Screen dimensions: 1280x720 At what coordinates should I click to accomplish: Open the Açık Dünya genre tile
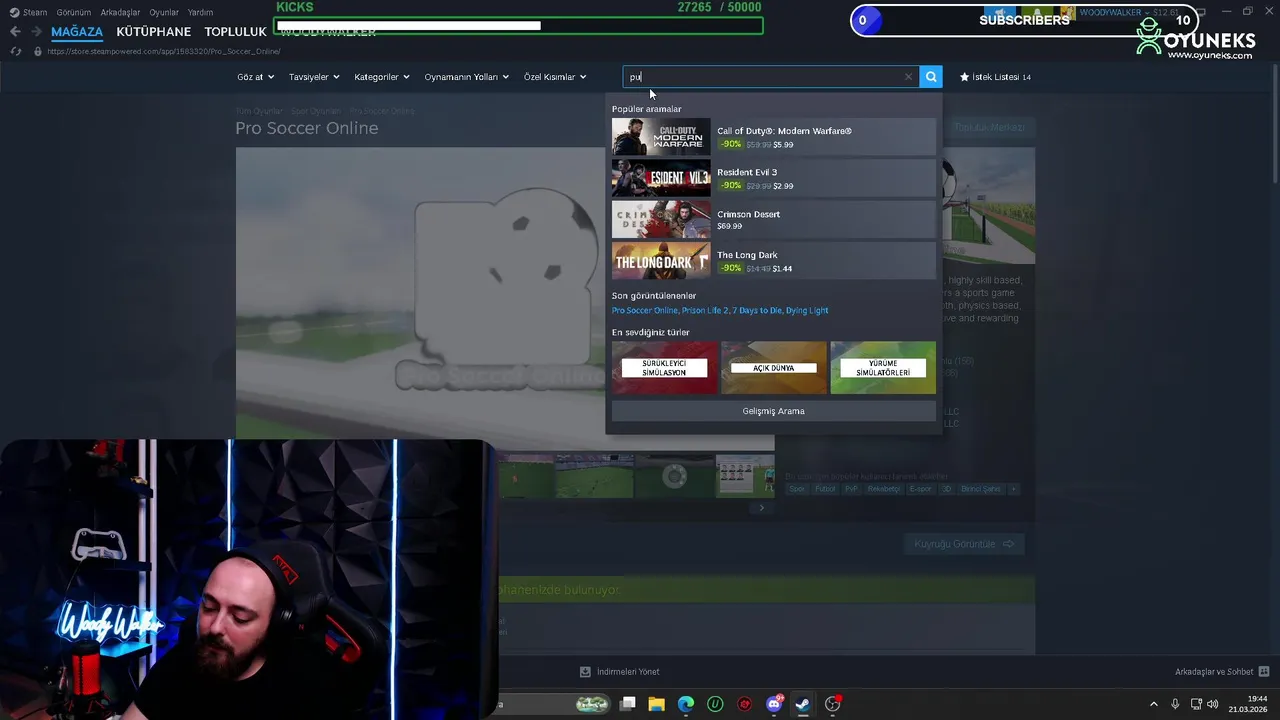pyautogui.click(x=774, y=367)
